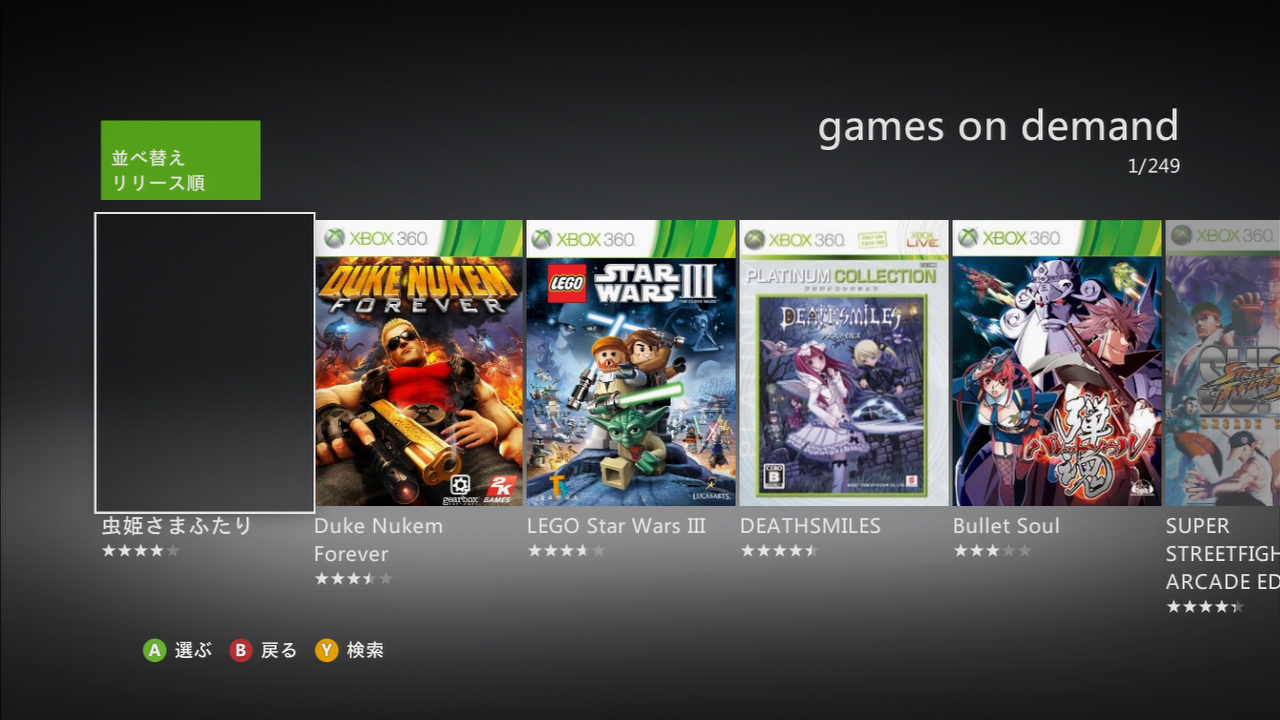Select Super Street Fighter Arcade Edition cover

[1223, 363]
